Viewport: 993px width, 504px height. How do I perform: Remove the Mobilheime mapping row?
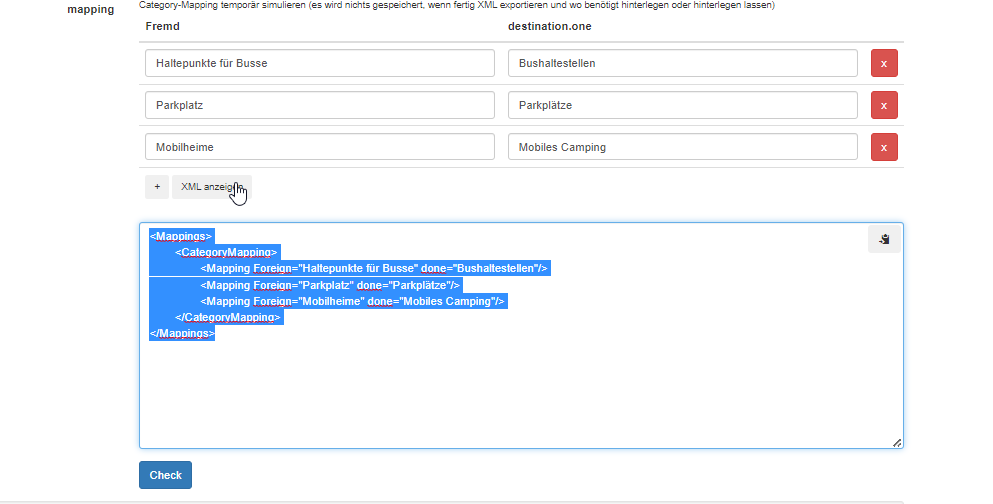884,147
